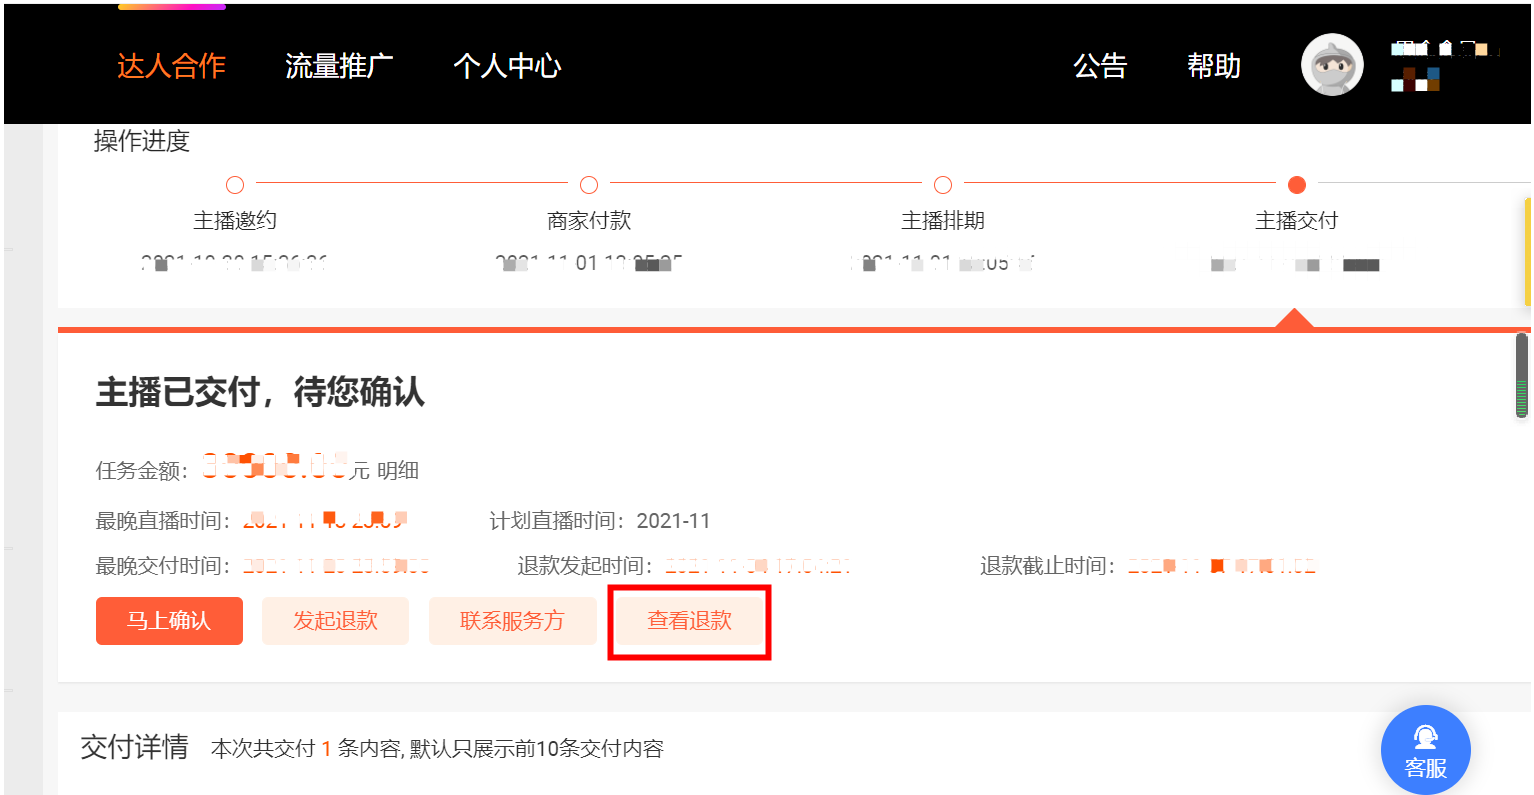This screenshot has height=795, width=1534.
Task: Click the 主播排期 progress step circle
Action: pyautogui.click(x=943, y=185)
